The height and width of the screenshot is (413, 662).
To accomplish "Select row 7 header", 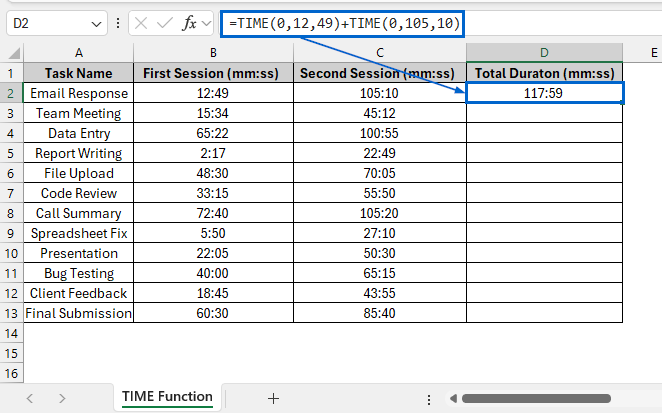I will pos(11,193).
